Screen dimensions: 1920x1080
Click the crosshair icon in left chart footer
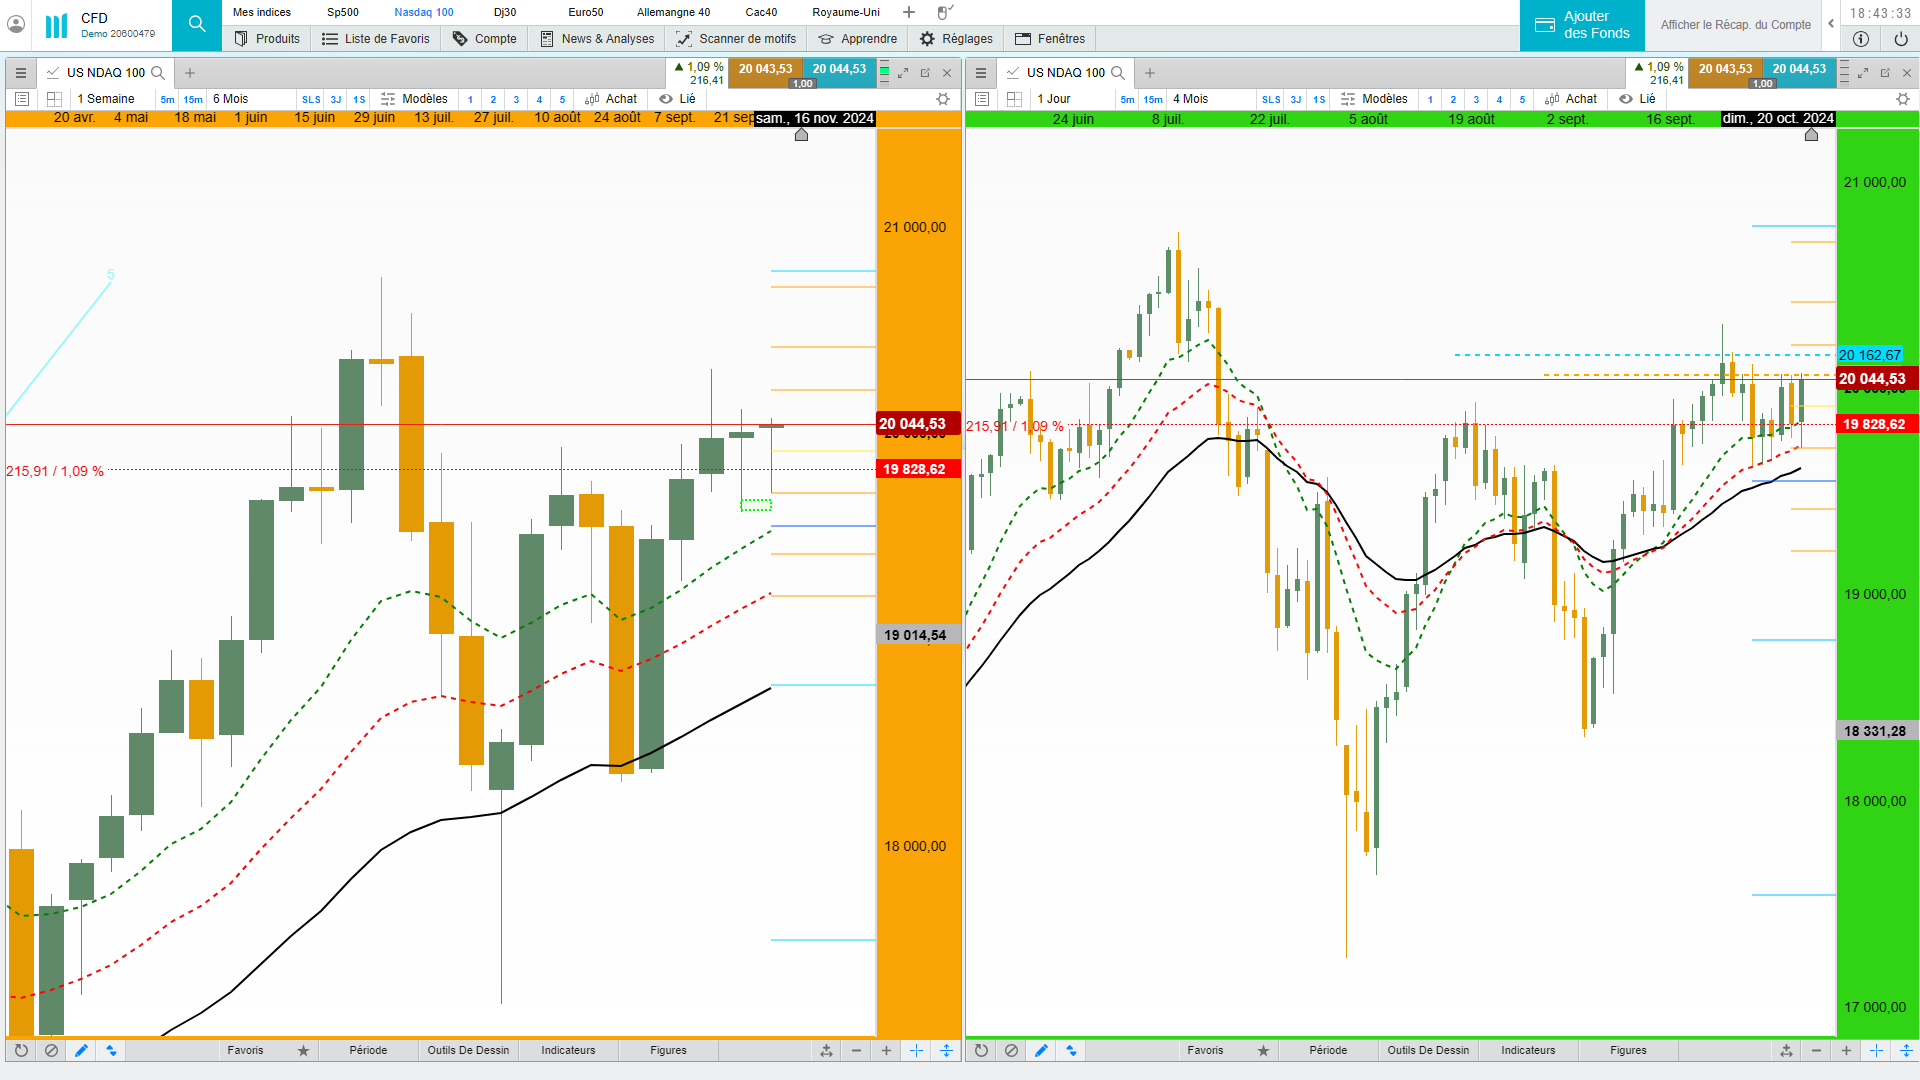916,1051
